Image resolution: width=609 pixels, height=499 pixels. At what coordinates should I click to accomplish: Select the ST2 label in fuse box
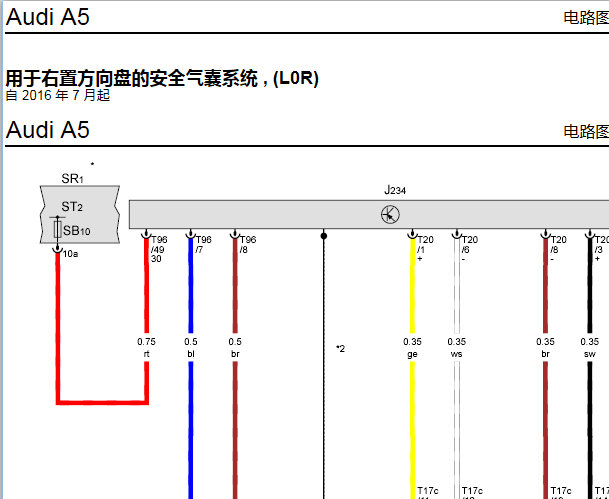pos(72,207)
